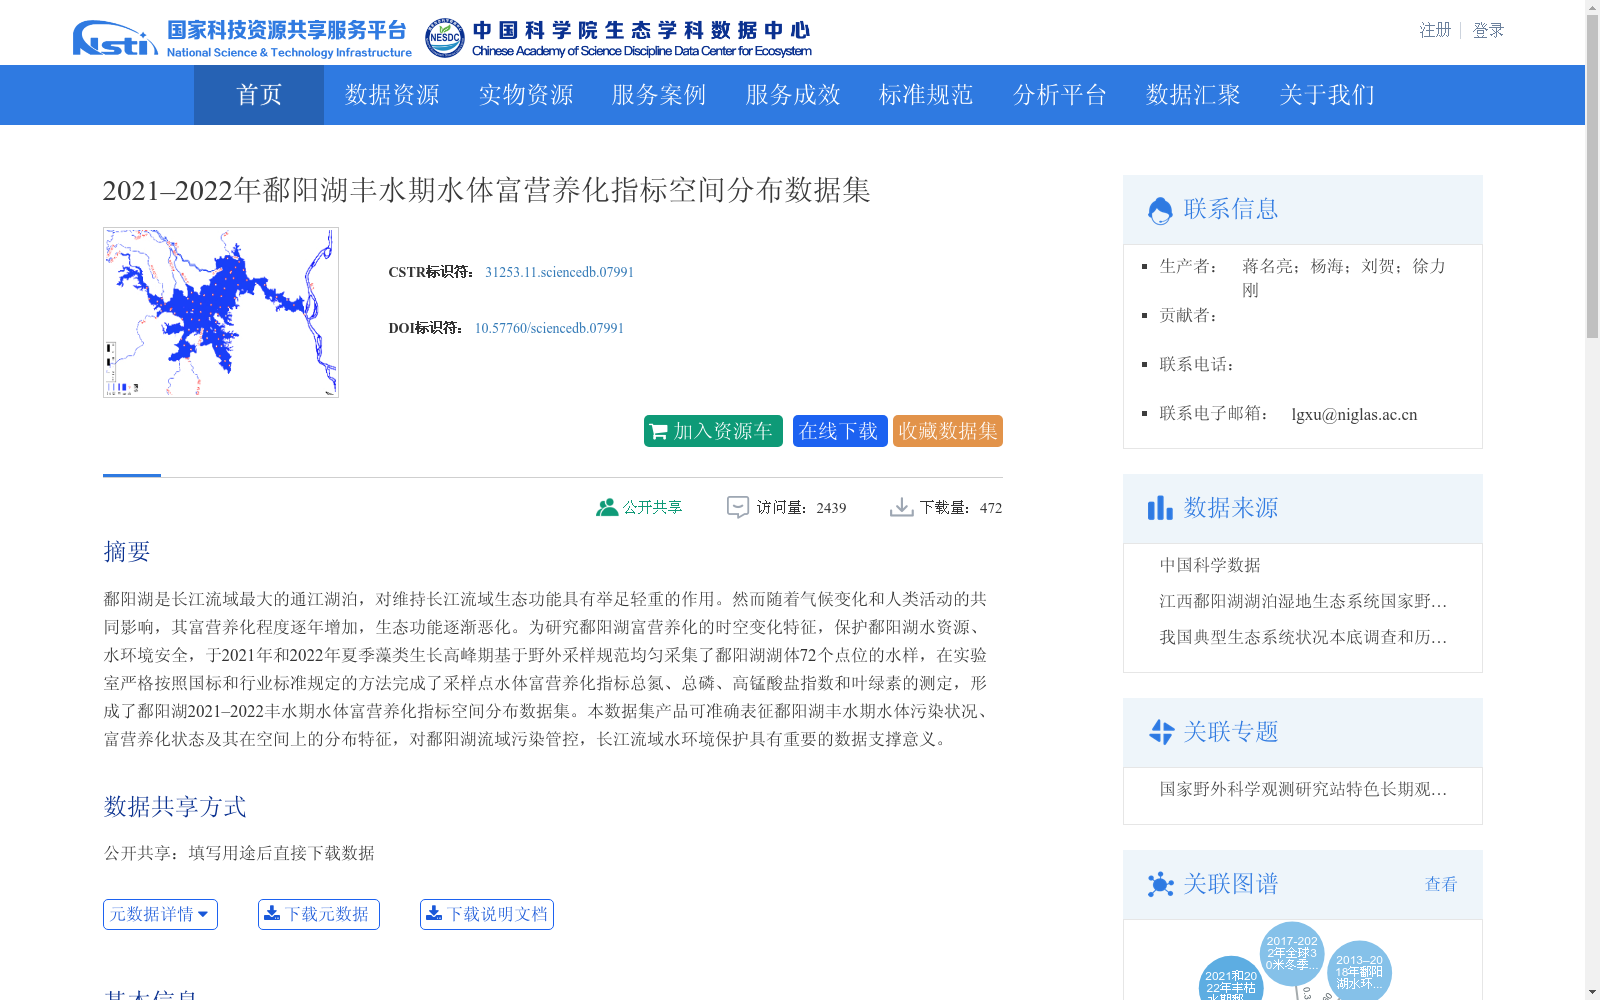Open the 国家野外科学观测研究站 topic link

[x=1303, y=789]
